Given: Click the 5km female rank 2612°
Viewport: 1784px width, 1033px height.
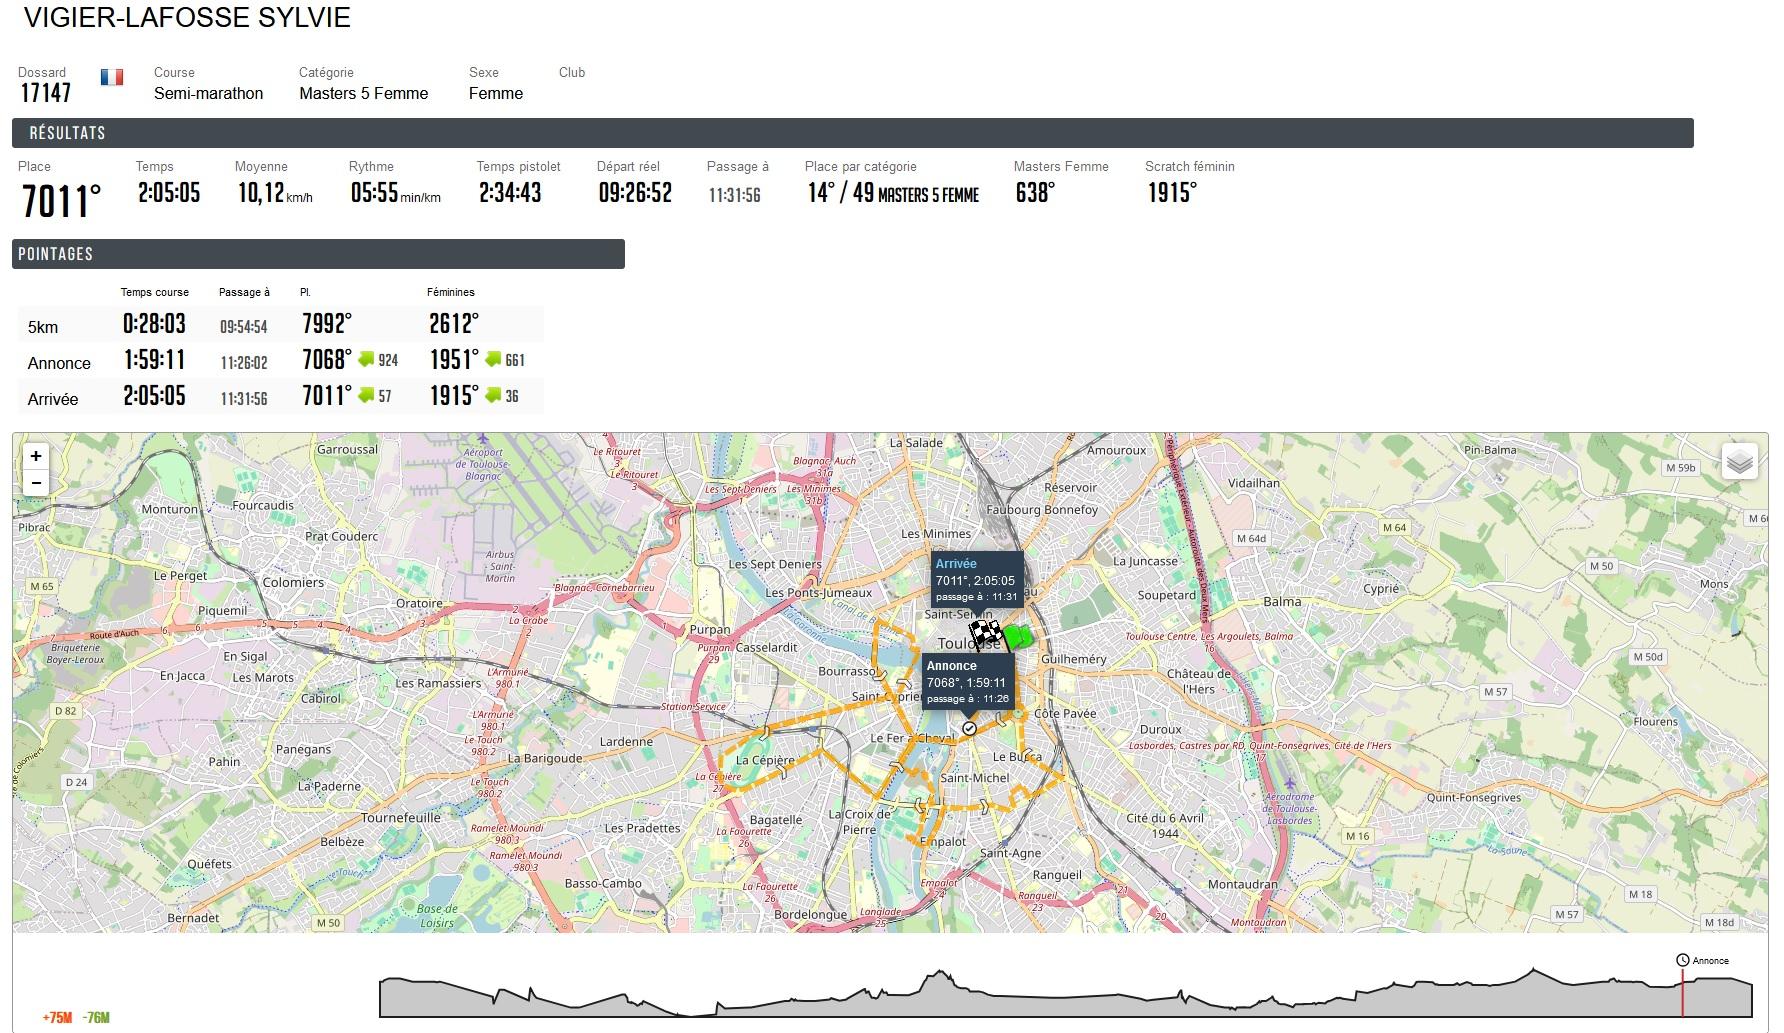Looking at the screenshot, I should click(454, 324).
